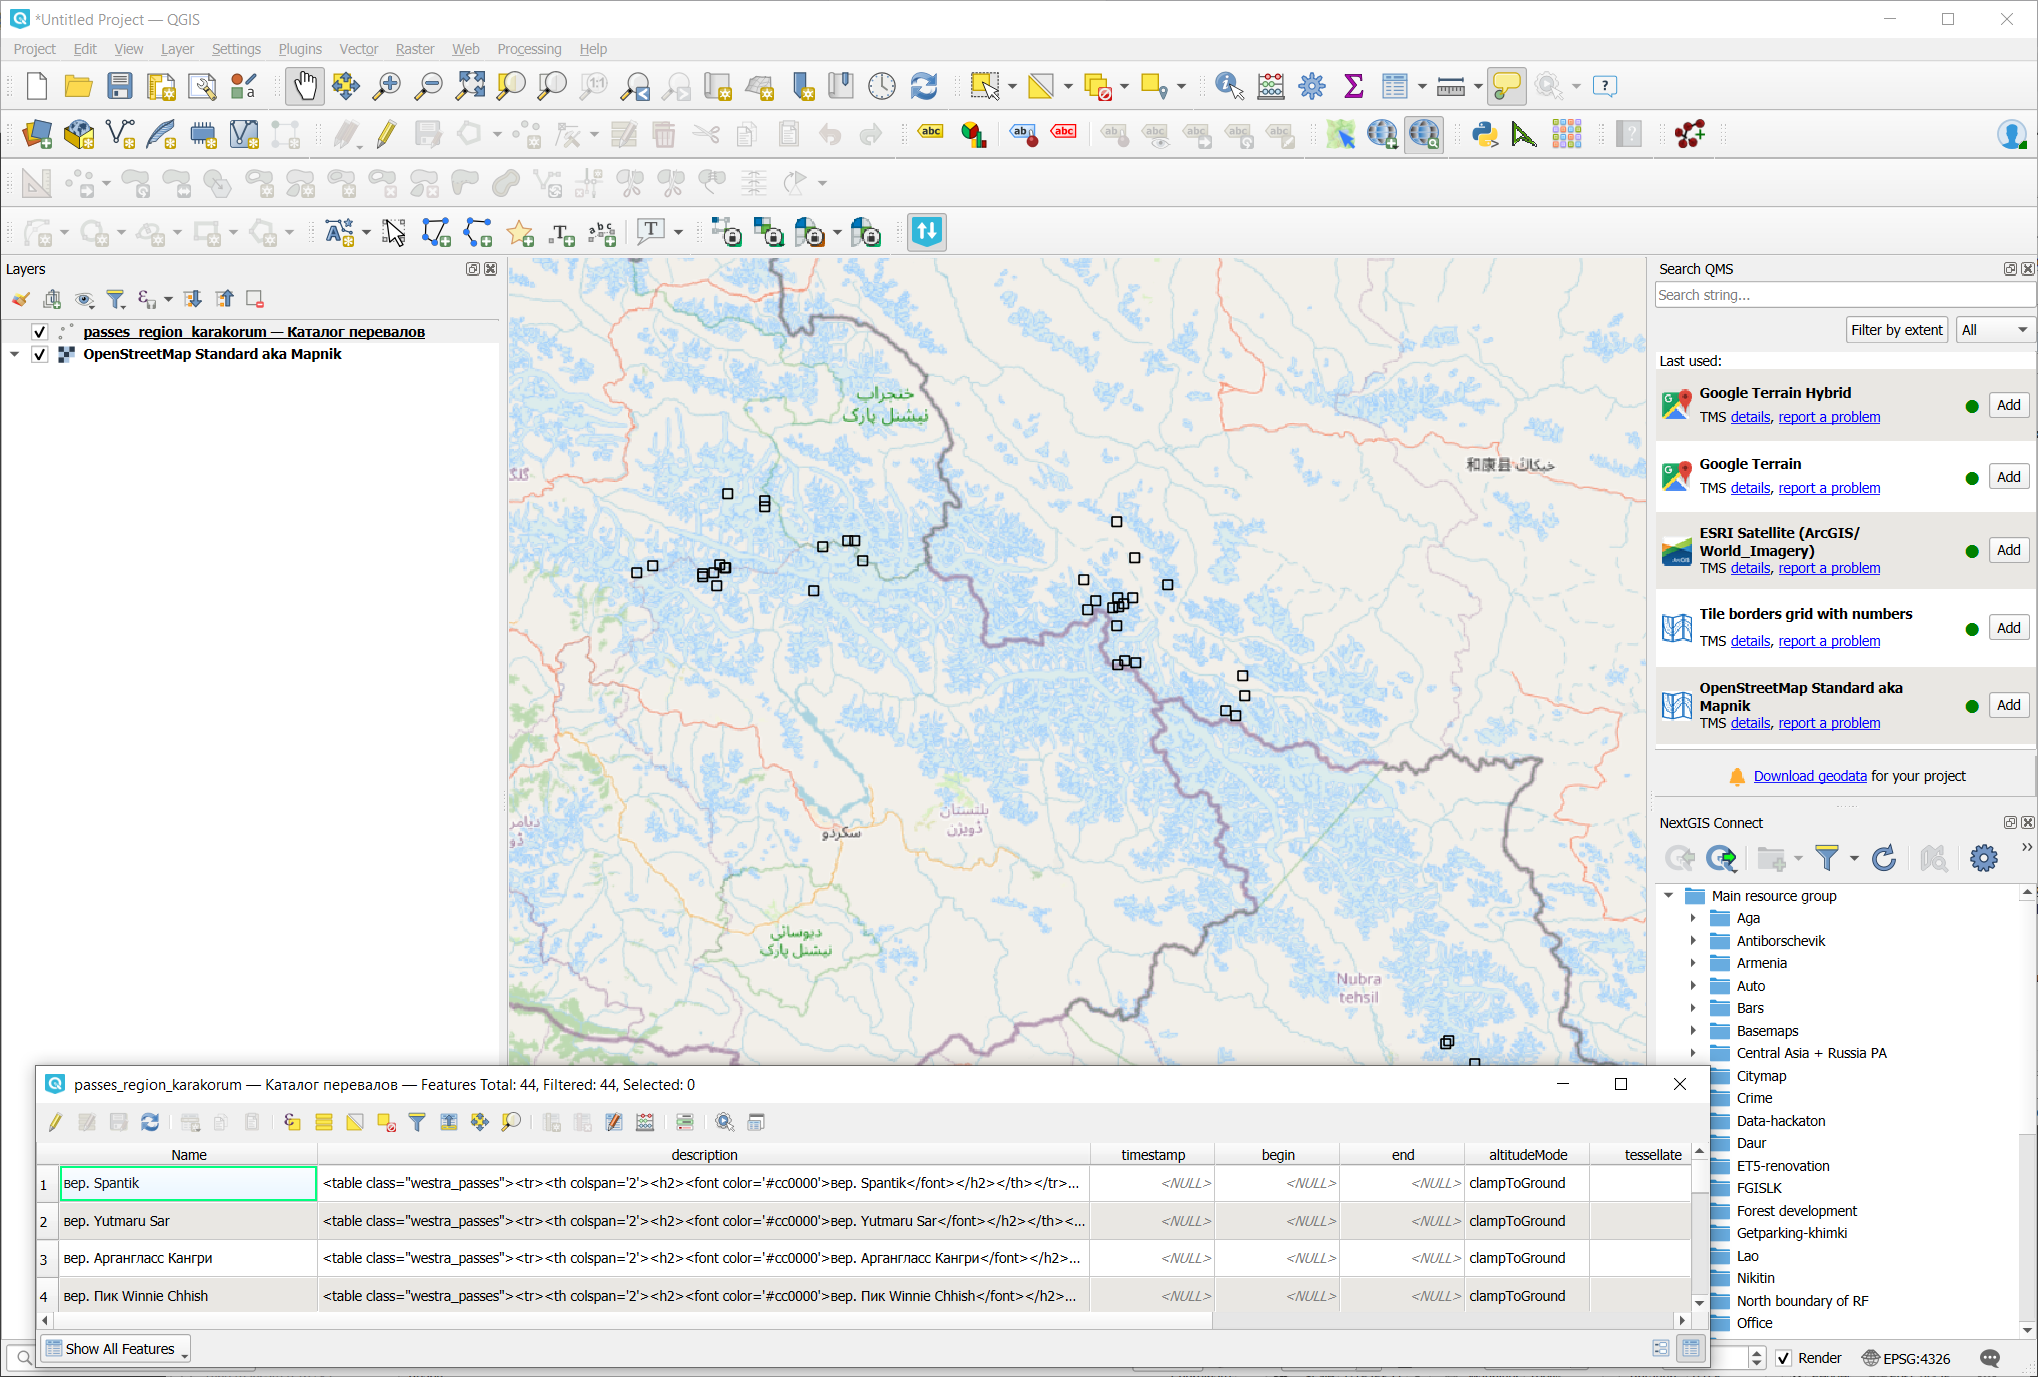2038x1377 pixels.
Task: Select the Forest development resource folder
Action: point(1796,1211)
